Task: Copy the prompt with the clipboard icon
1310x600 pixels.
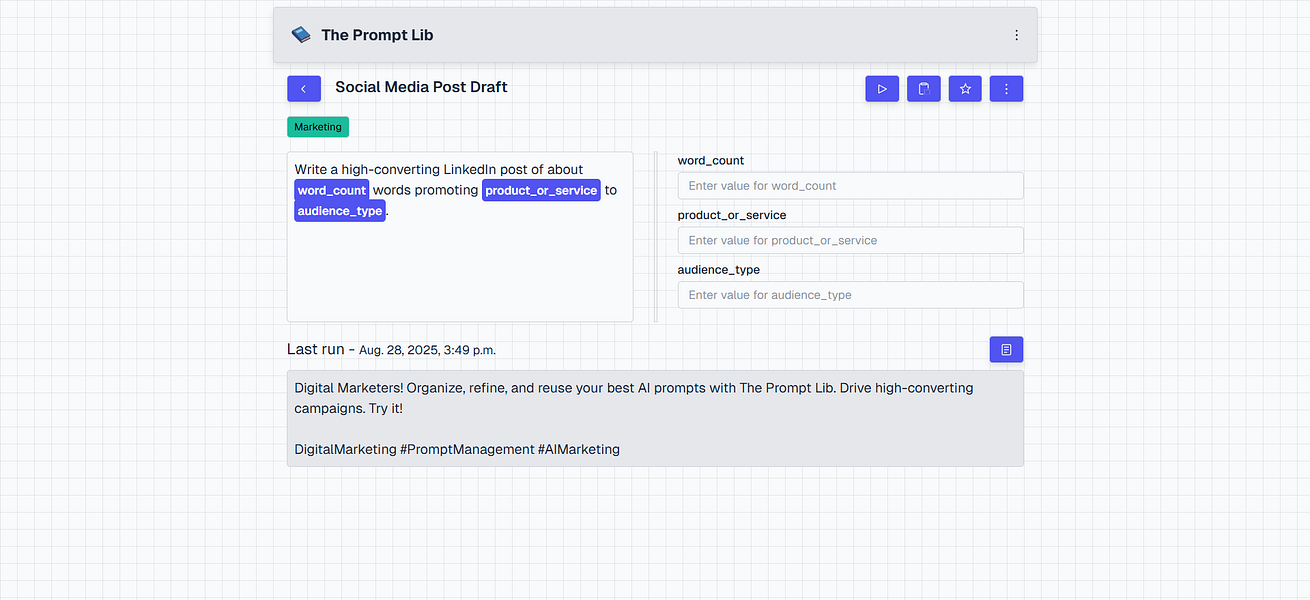Action: [x=923, y=88]
